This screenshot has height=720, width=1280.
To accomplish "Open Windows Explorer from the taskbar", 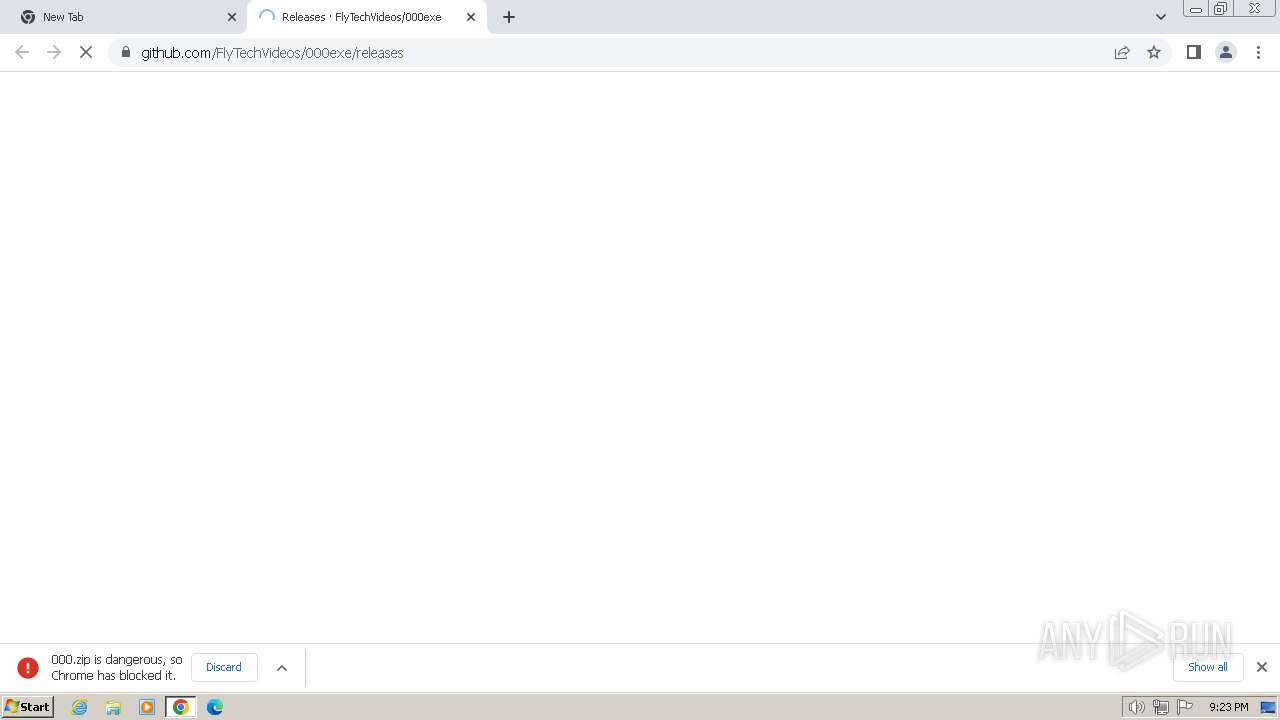I will (x=113, y=707).
